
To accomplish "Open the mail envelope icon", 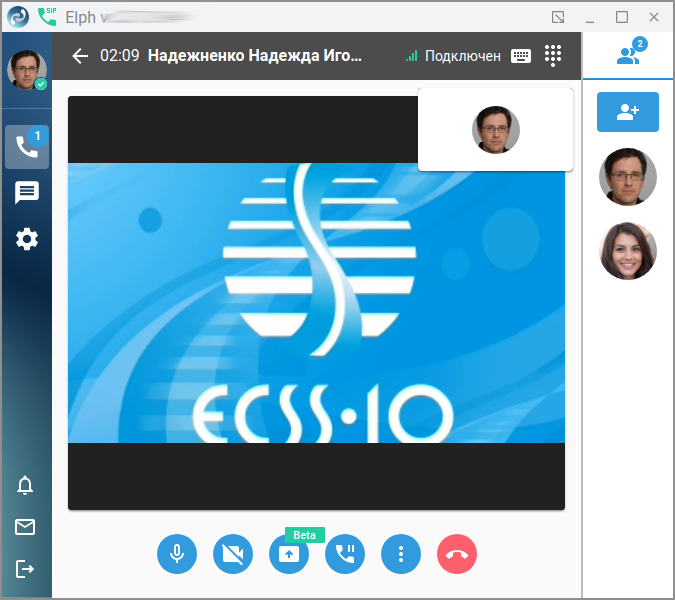I will (x=25, y=527).
